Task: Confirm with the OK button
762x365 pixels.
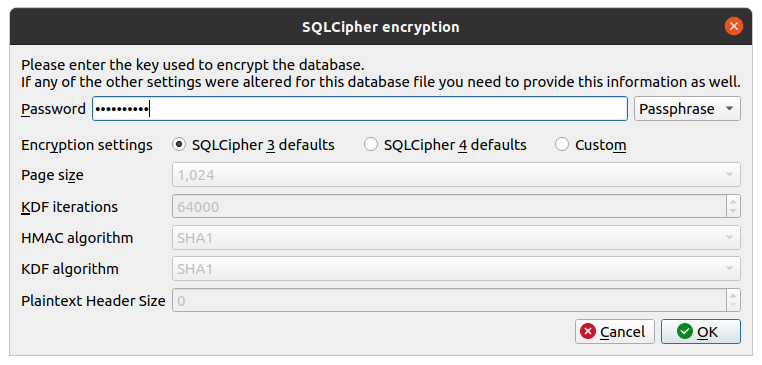Action: (x=701, y=331)
